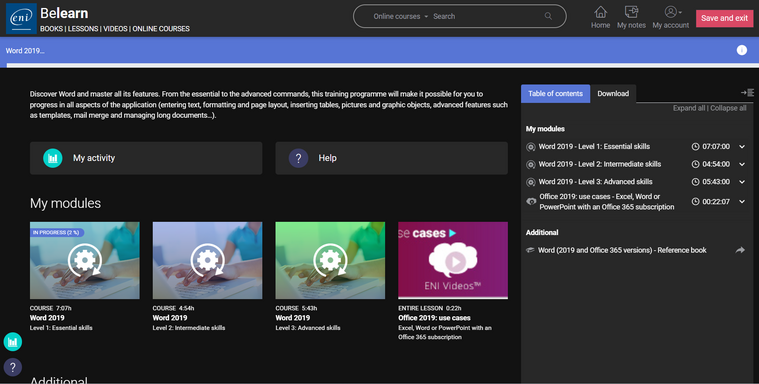
Task: Click module icon beside Word 2019 Level 1 row
Action: pos(531,147)
